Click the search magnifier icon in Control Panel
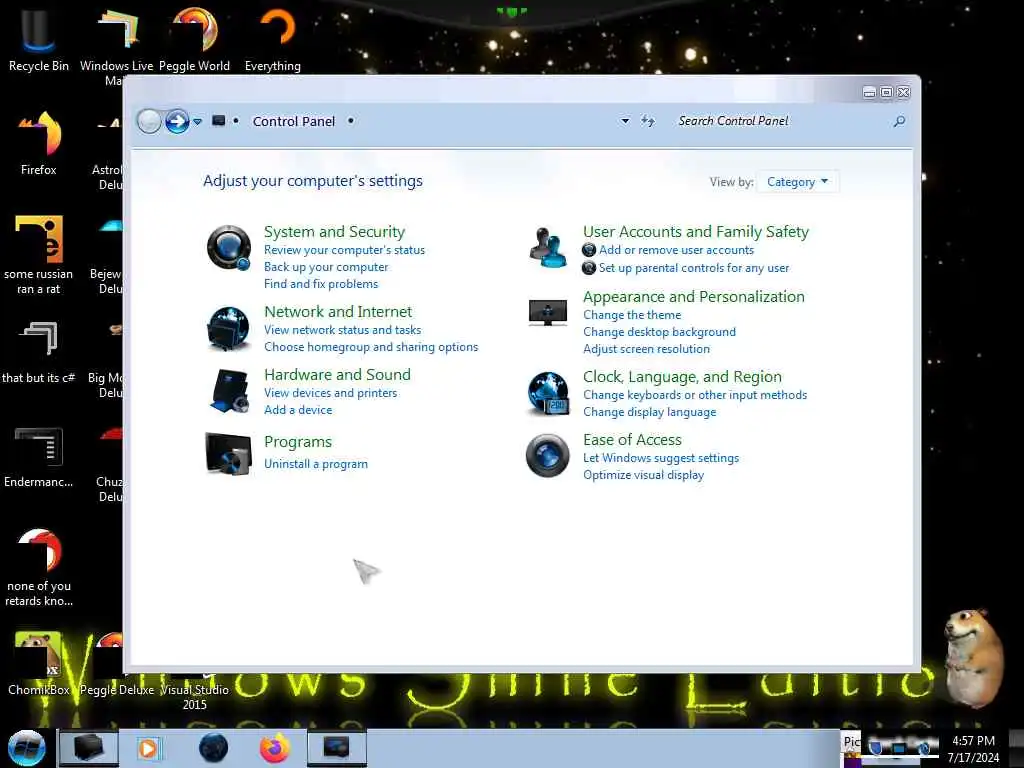Screen dimensions: 1024x768 [x=899, y=121]
